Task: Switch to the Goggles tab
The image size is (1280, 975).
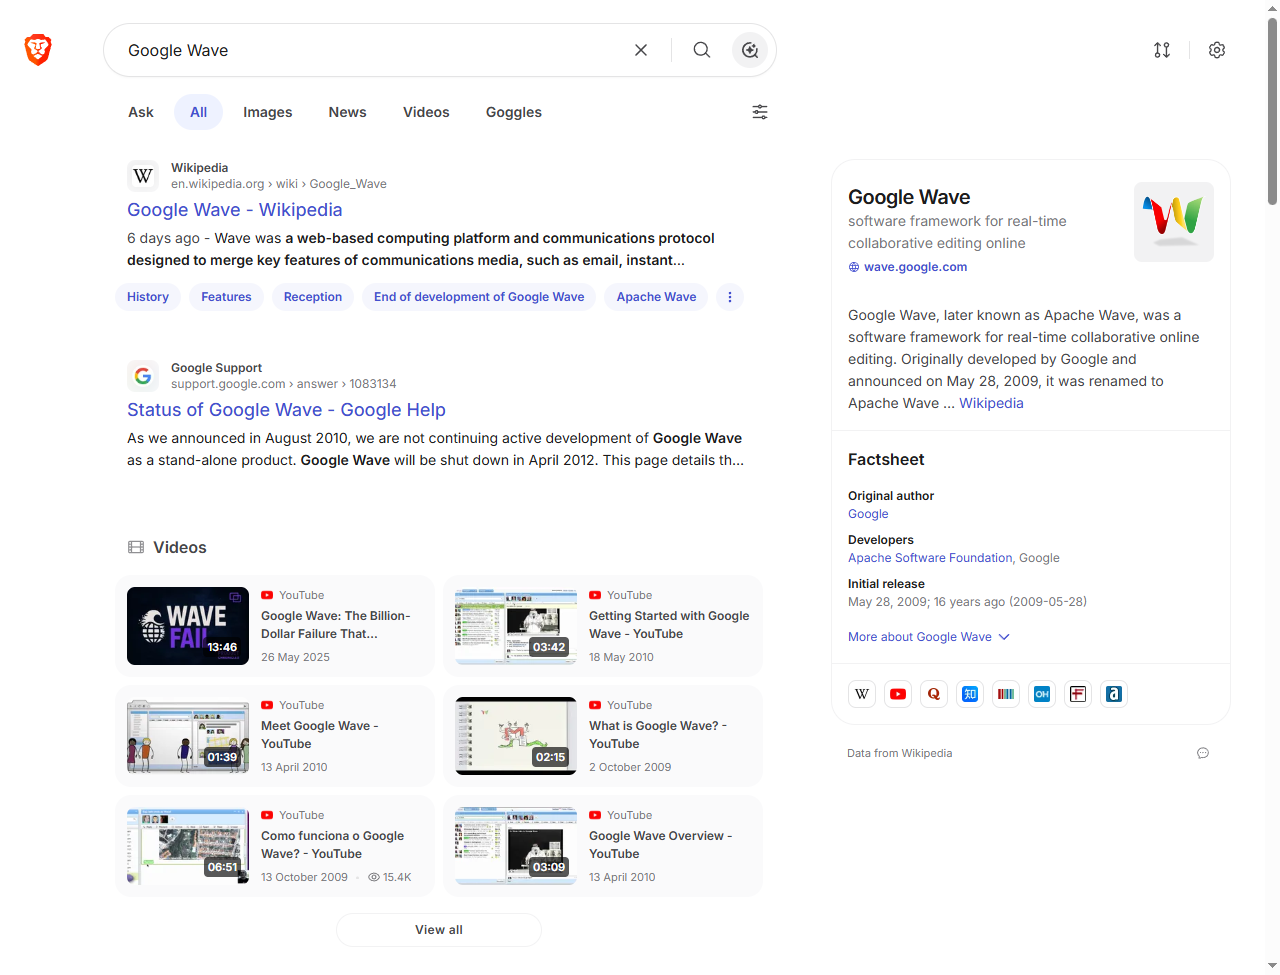Action: click(513, 112)
